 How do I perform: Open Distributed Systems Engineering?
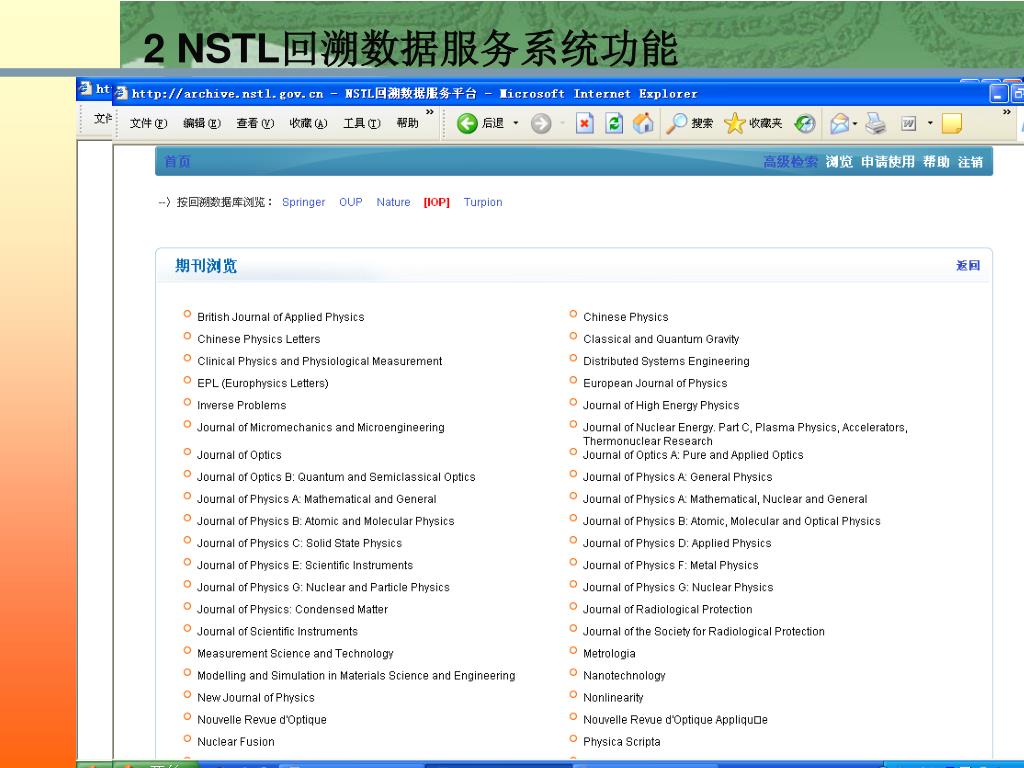click(666, 361)
